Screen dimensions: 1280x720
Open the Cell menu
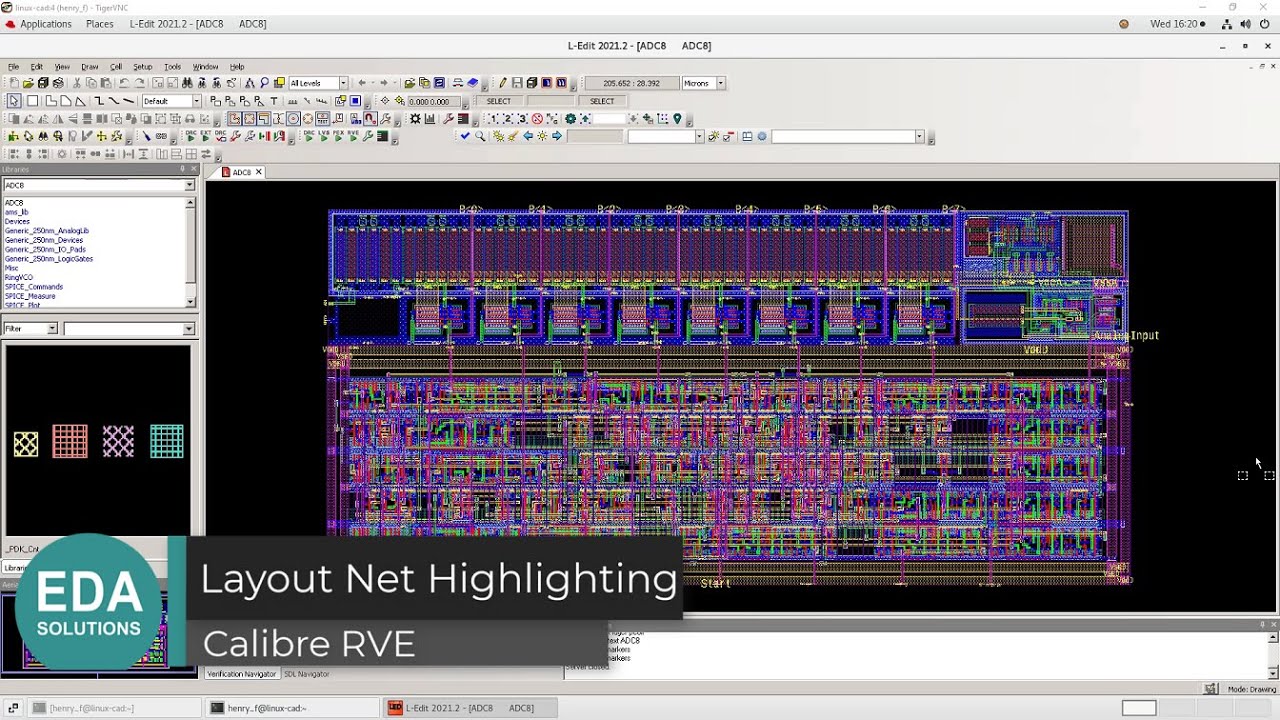click(116, 67)
